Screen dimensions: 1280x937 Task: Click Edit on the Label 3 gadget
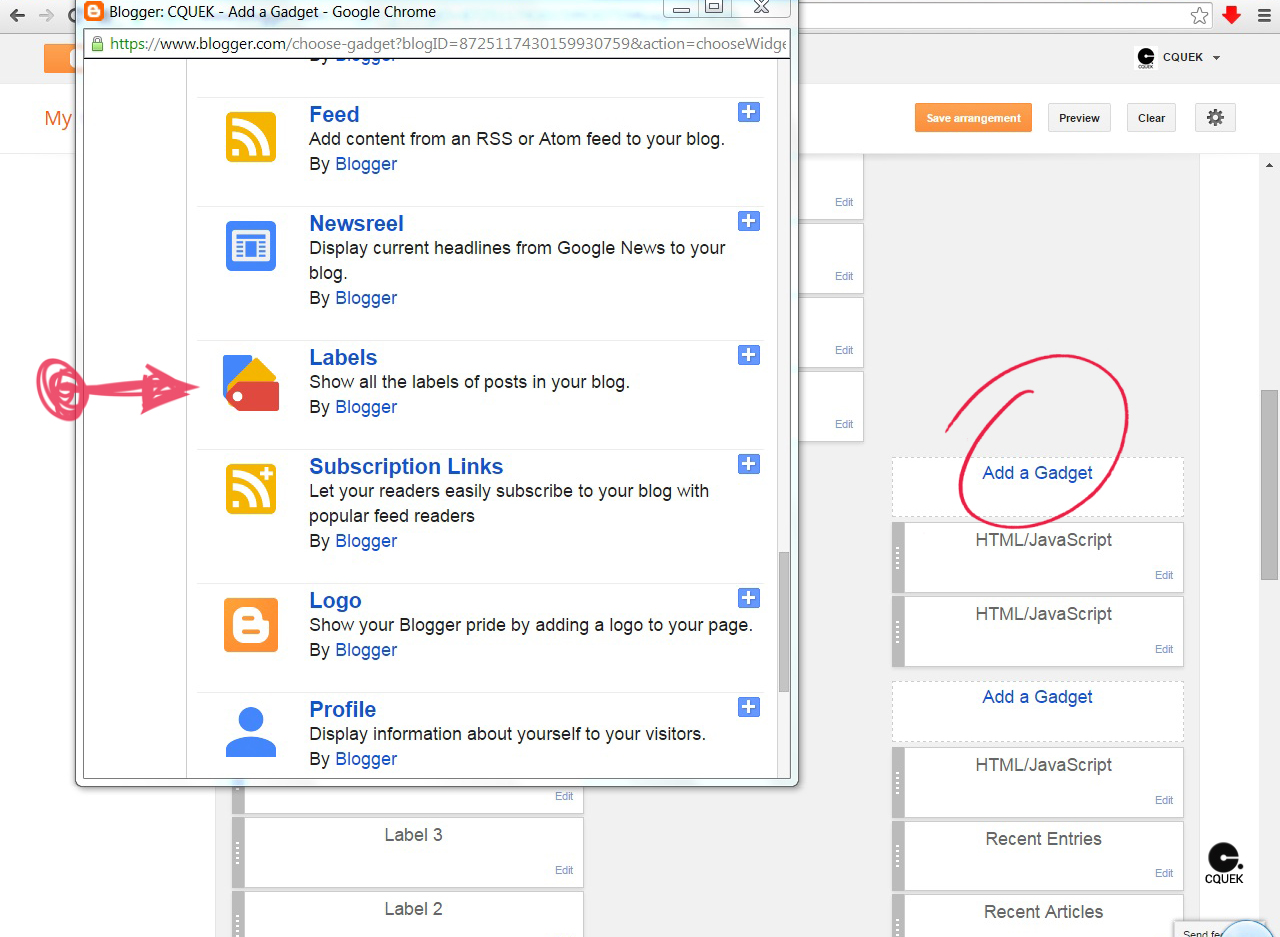pos(564,870)
